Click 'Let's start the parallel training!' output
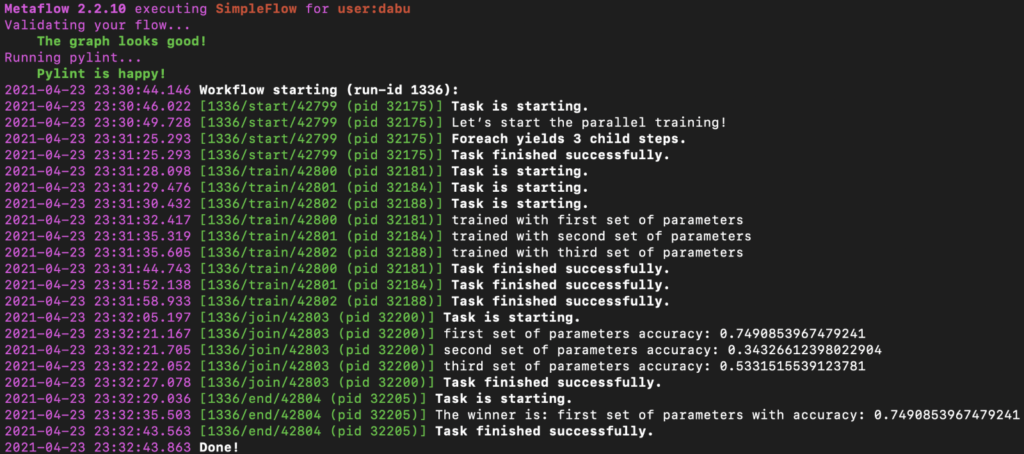The width and height of the screenshot is (1024, 454). click(588, 123)
